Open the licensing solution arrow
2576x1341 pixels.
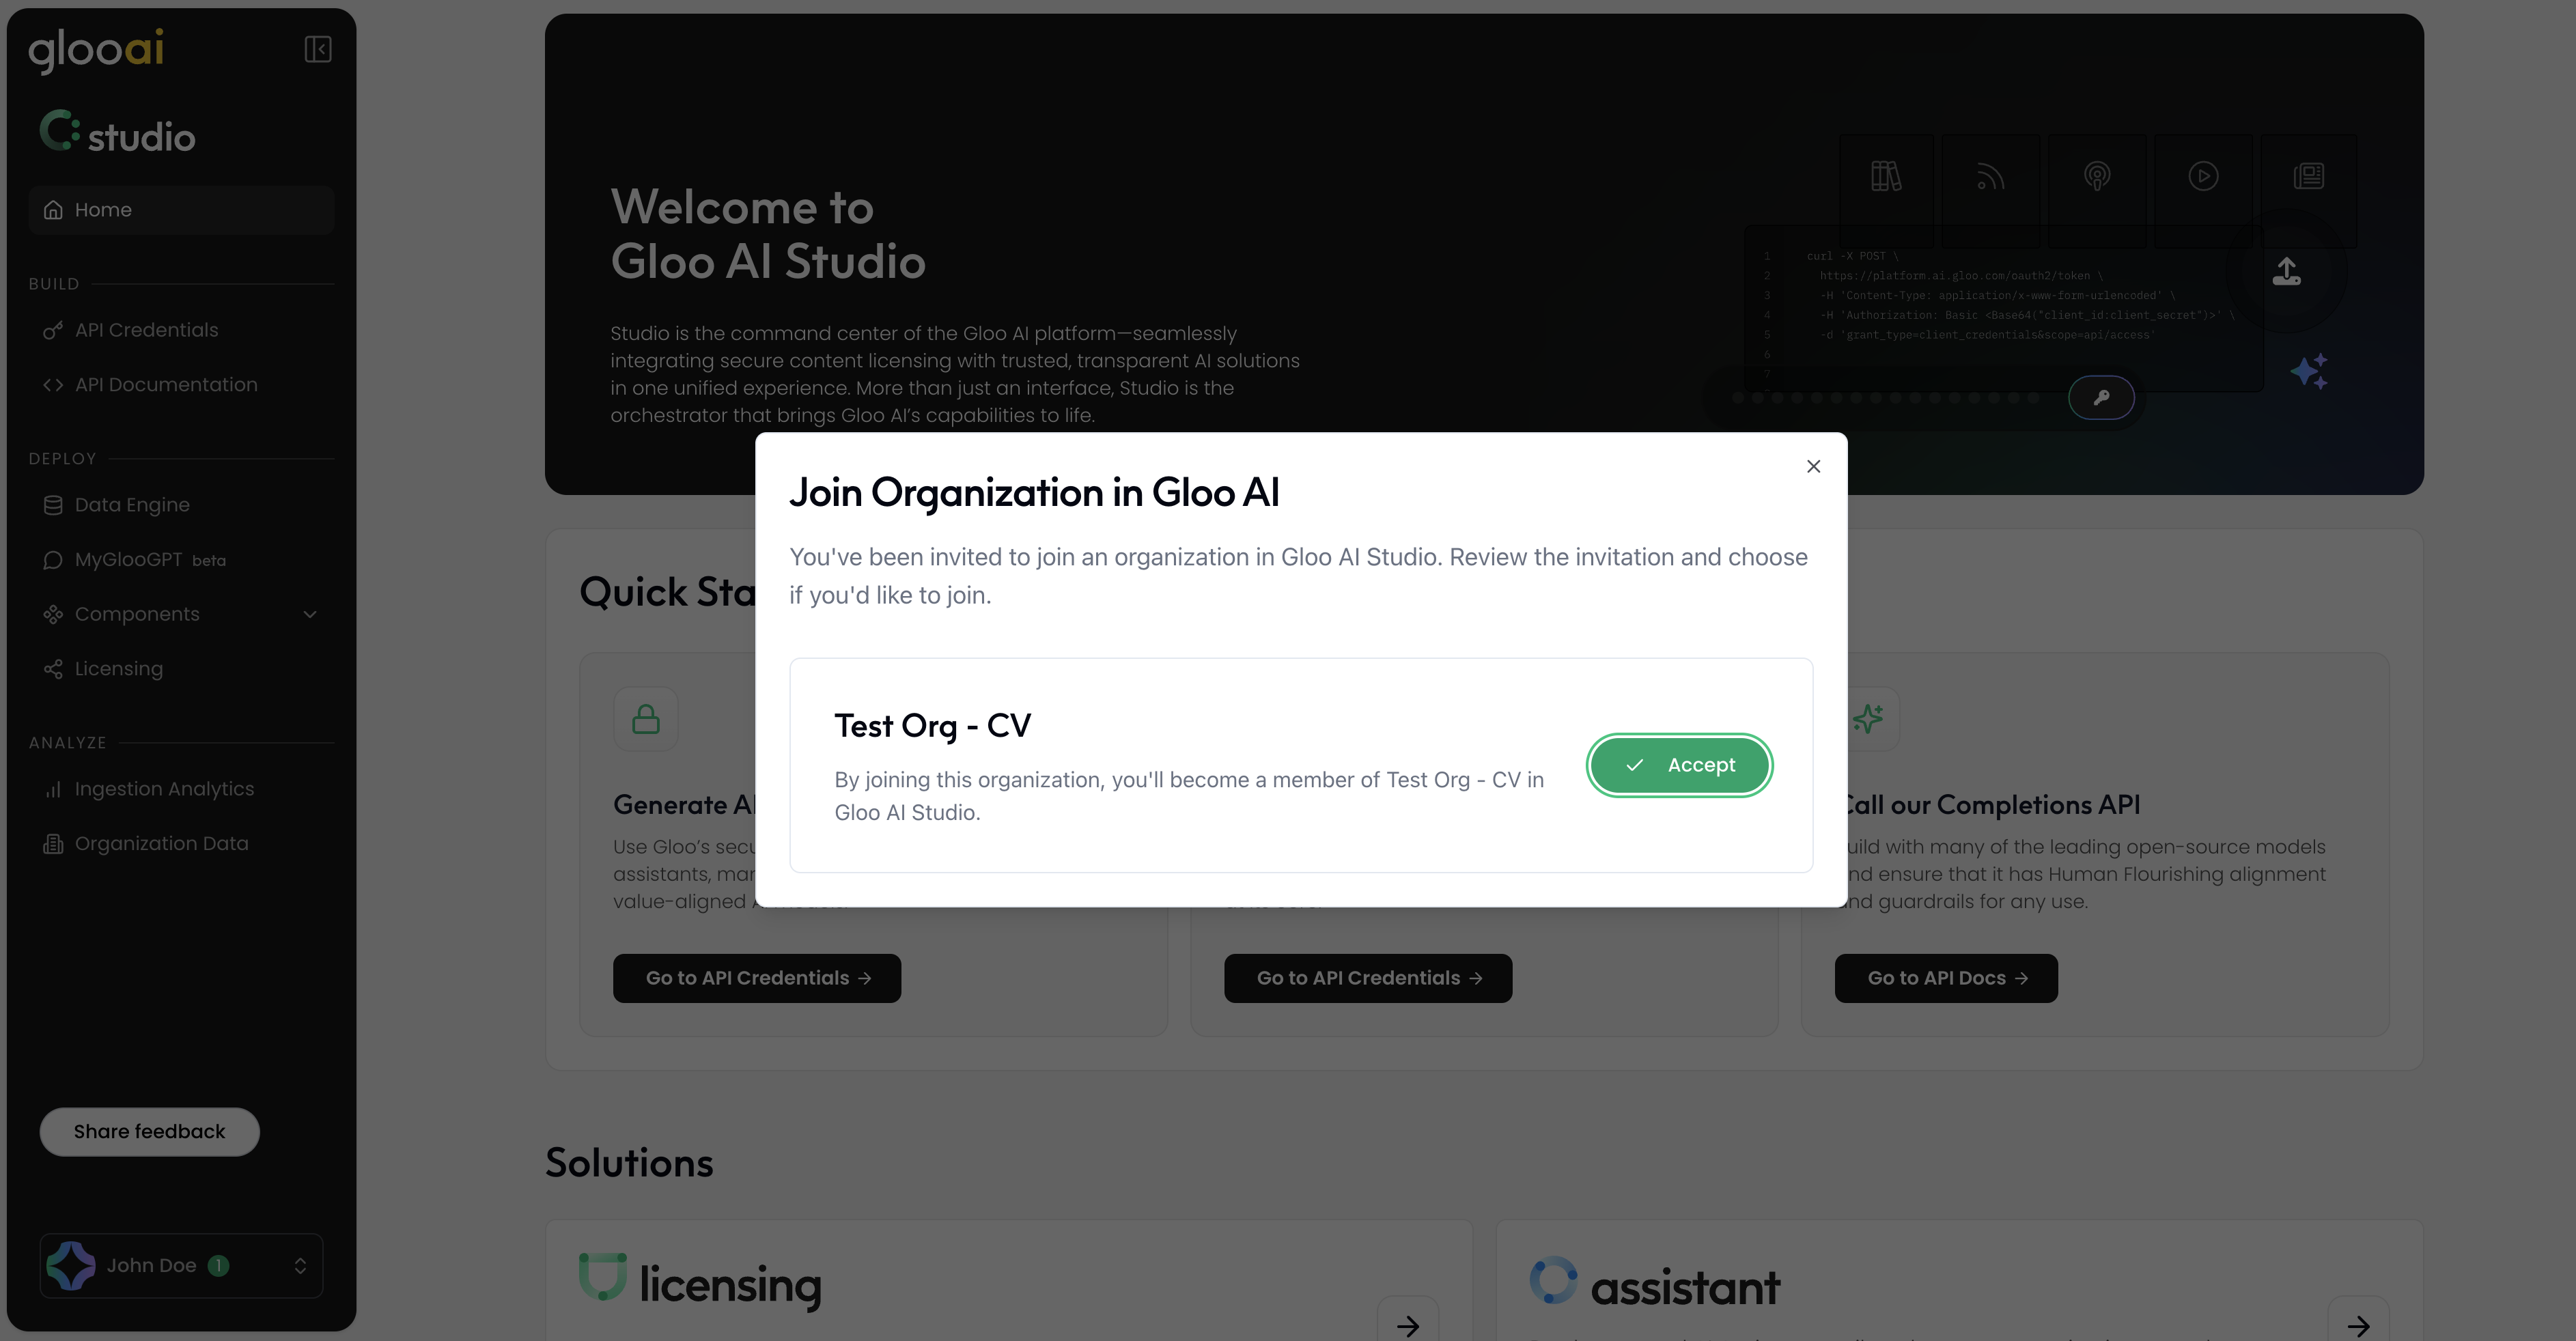coord(1408,1325)
